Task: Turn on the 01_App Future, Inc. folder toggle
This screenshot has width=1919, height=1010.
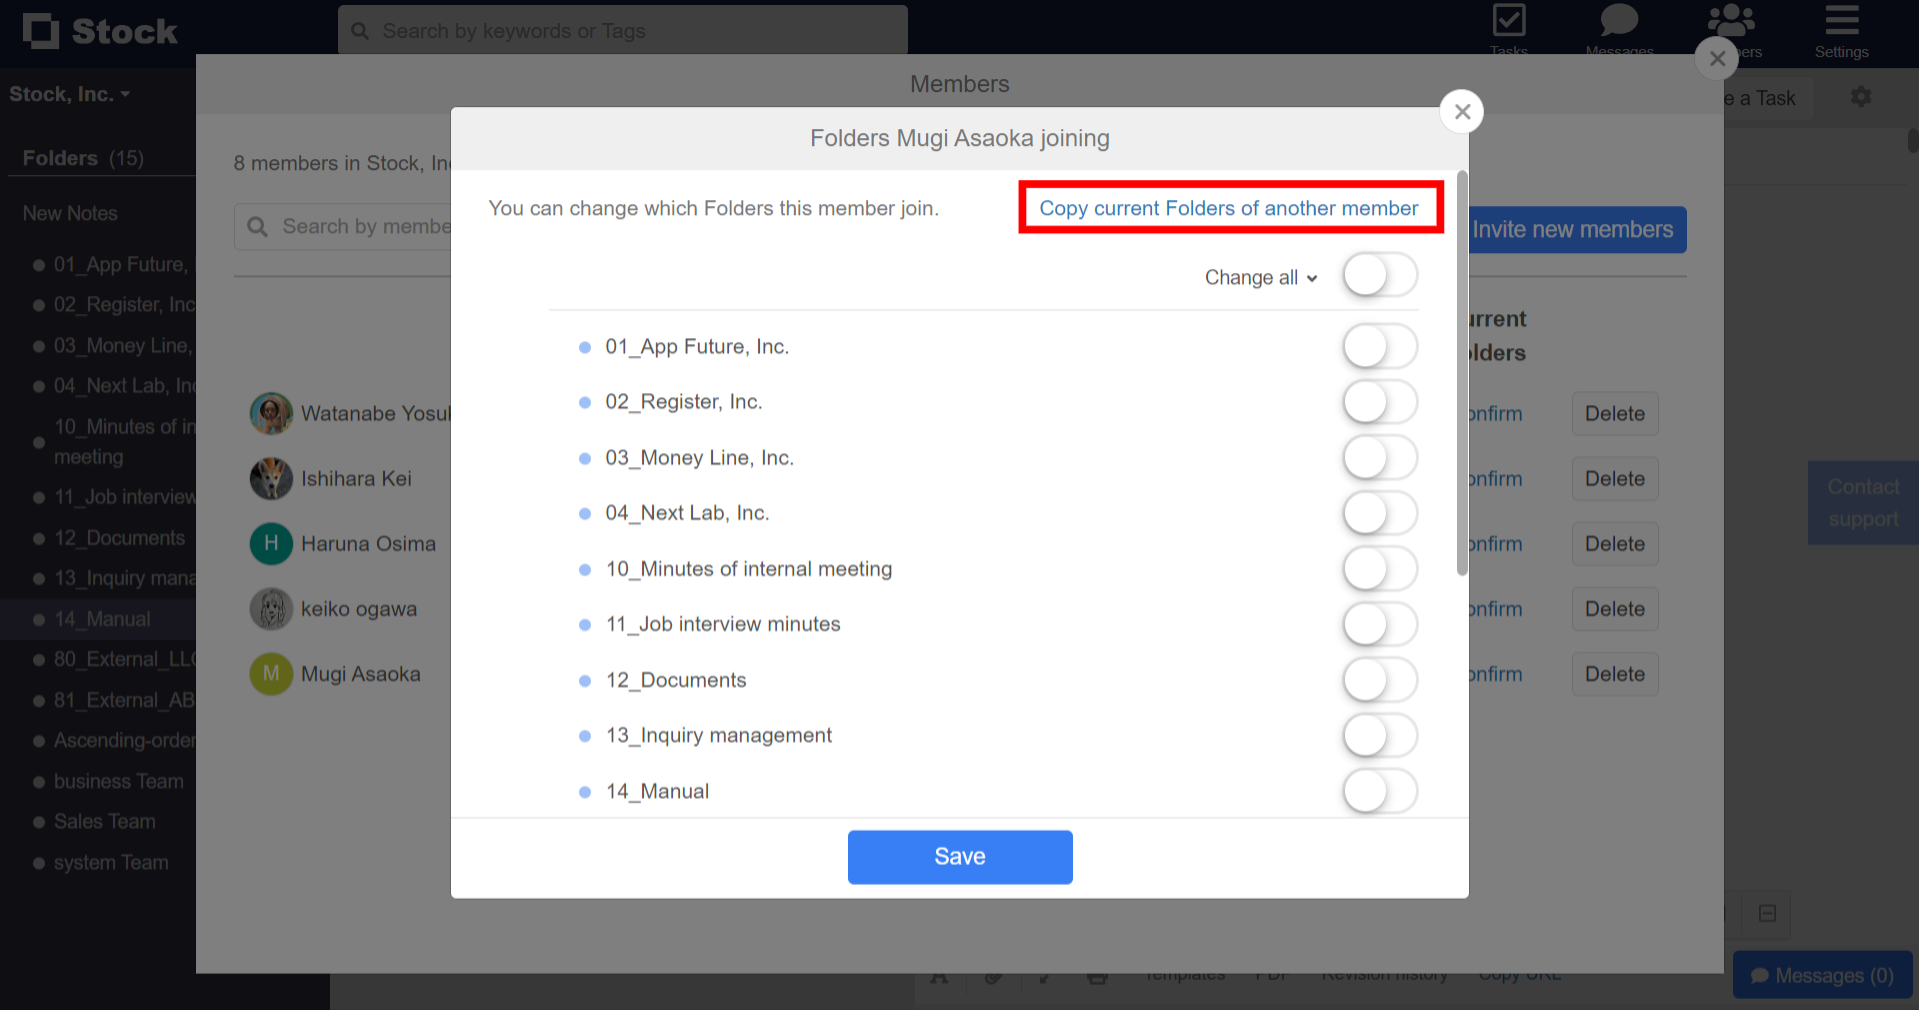Action: (x=1379, y=346)
